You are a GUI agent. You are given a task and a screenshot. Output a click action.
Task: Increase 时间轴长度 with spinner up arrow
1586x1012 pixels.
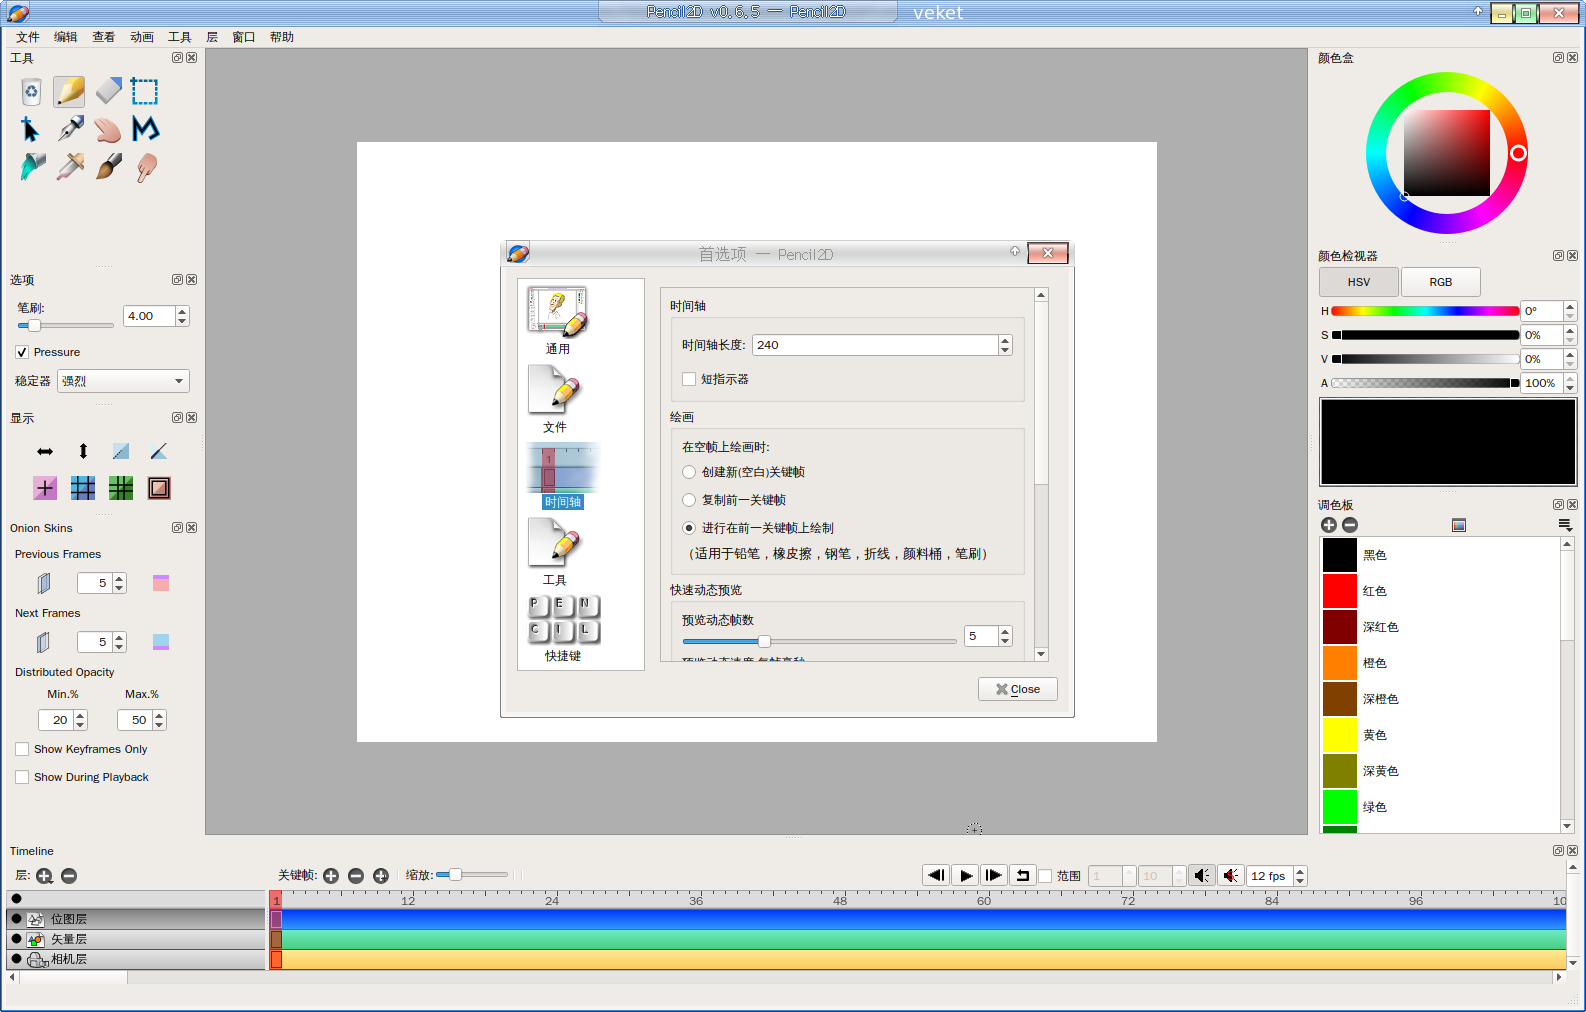[1005, 340]
